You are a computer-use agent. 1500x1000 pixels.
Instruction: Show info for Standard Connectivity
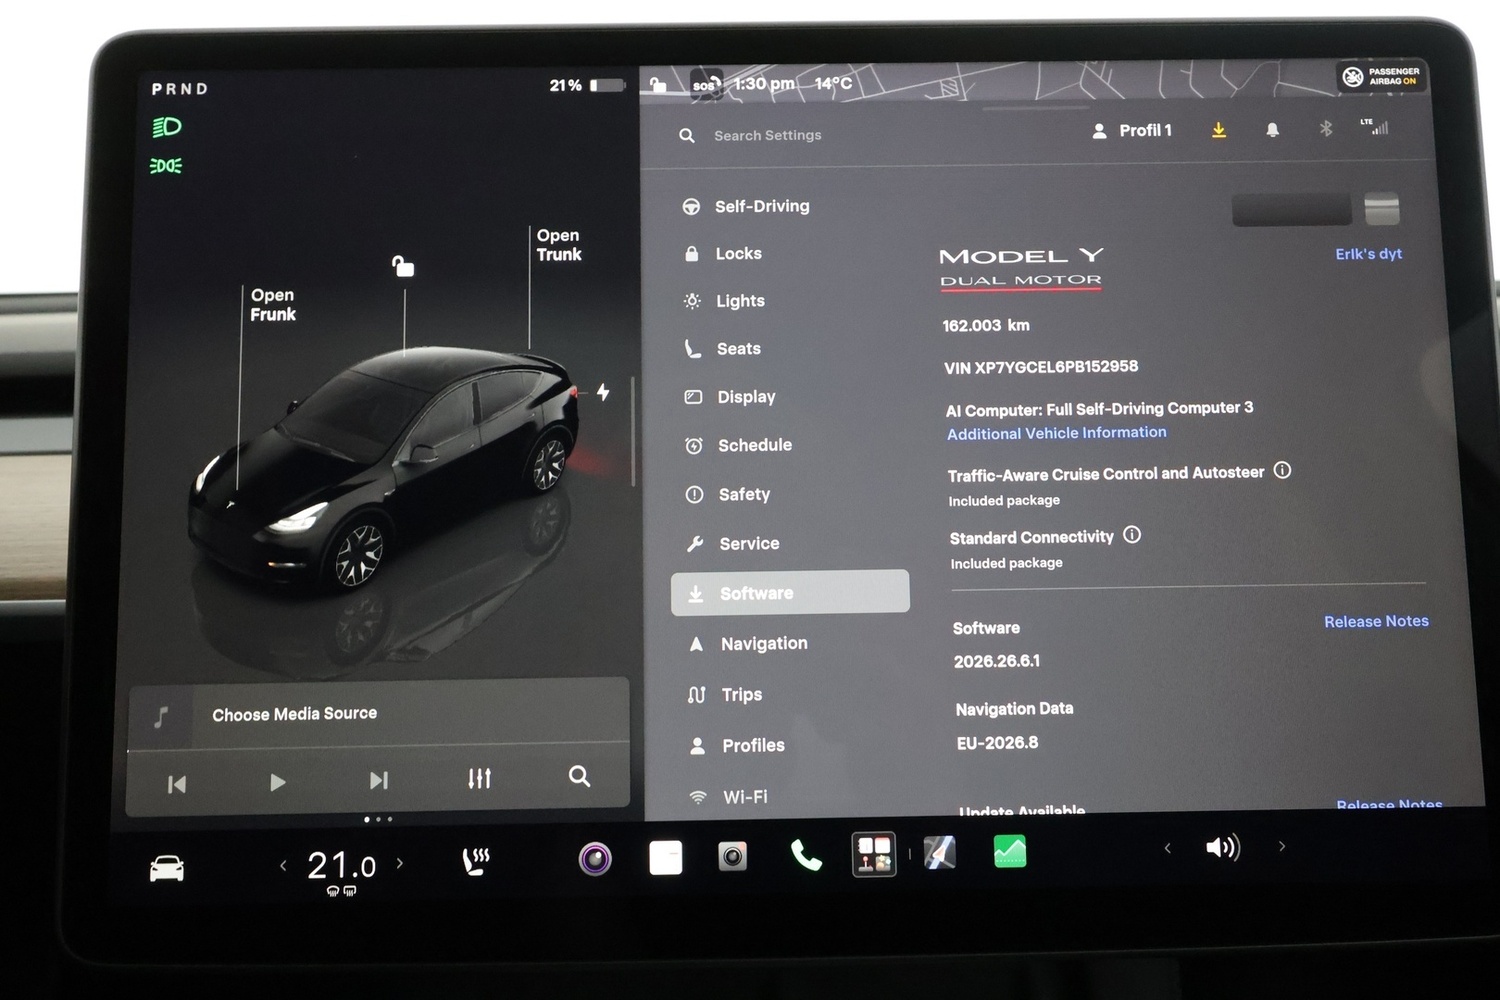[1132, 535]
